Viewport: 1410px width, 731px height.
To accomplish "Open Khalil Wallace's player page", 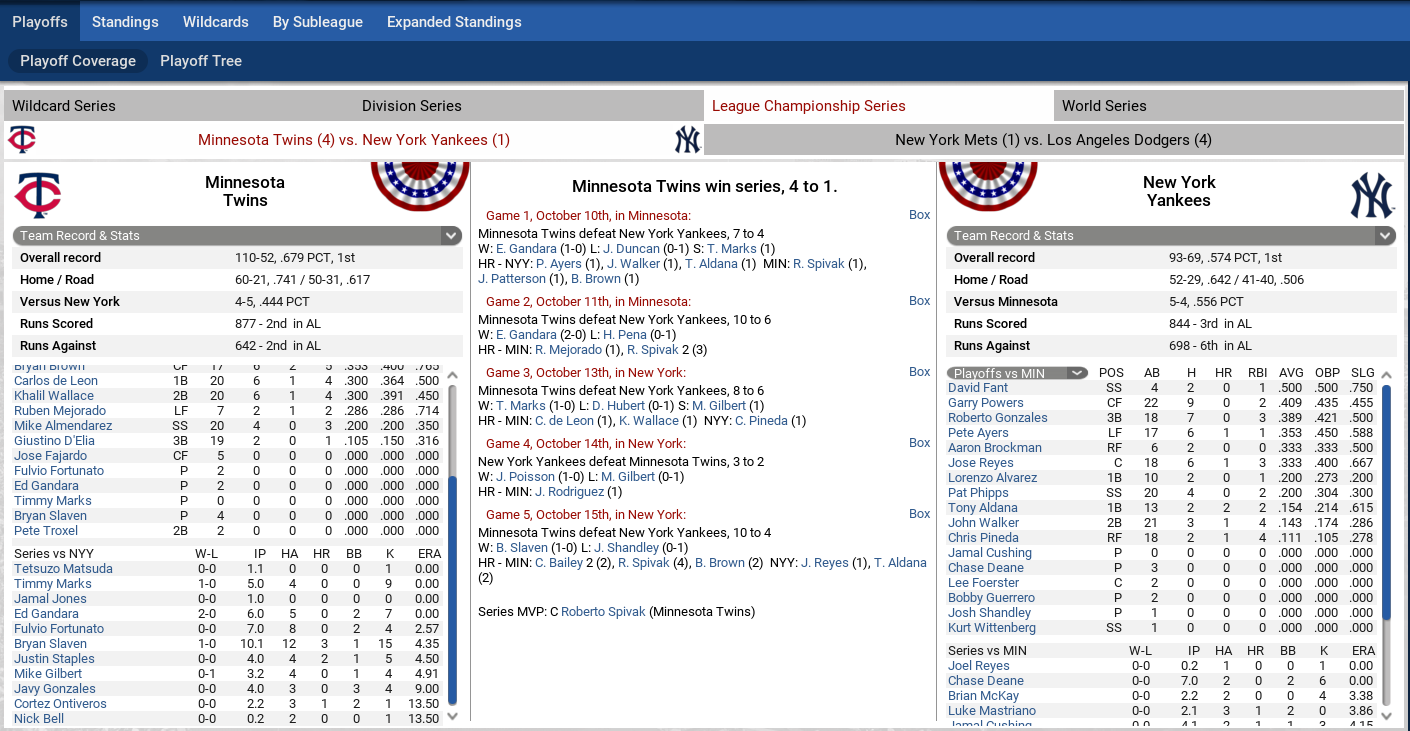I will coord(54,396).
